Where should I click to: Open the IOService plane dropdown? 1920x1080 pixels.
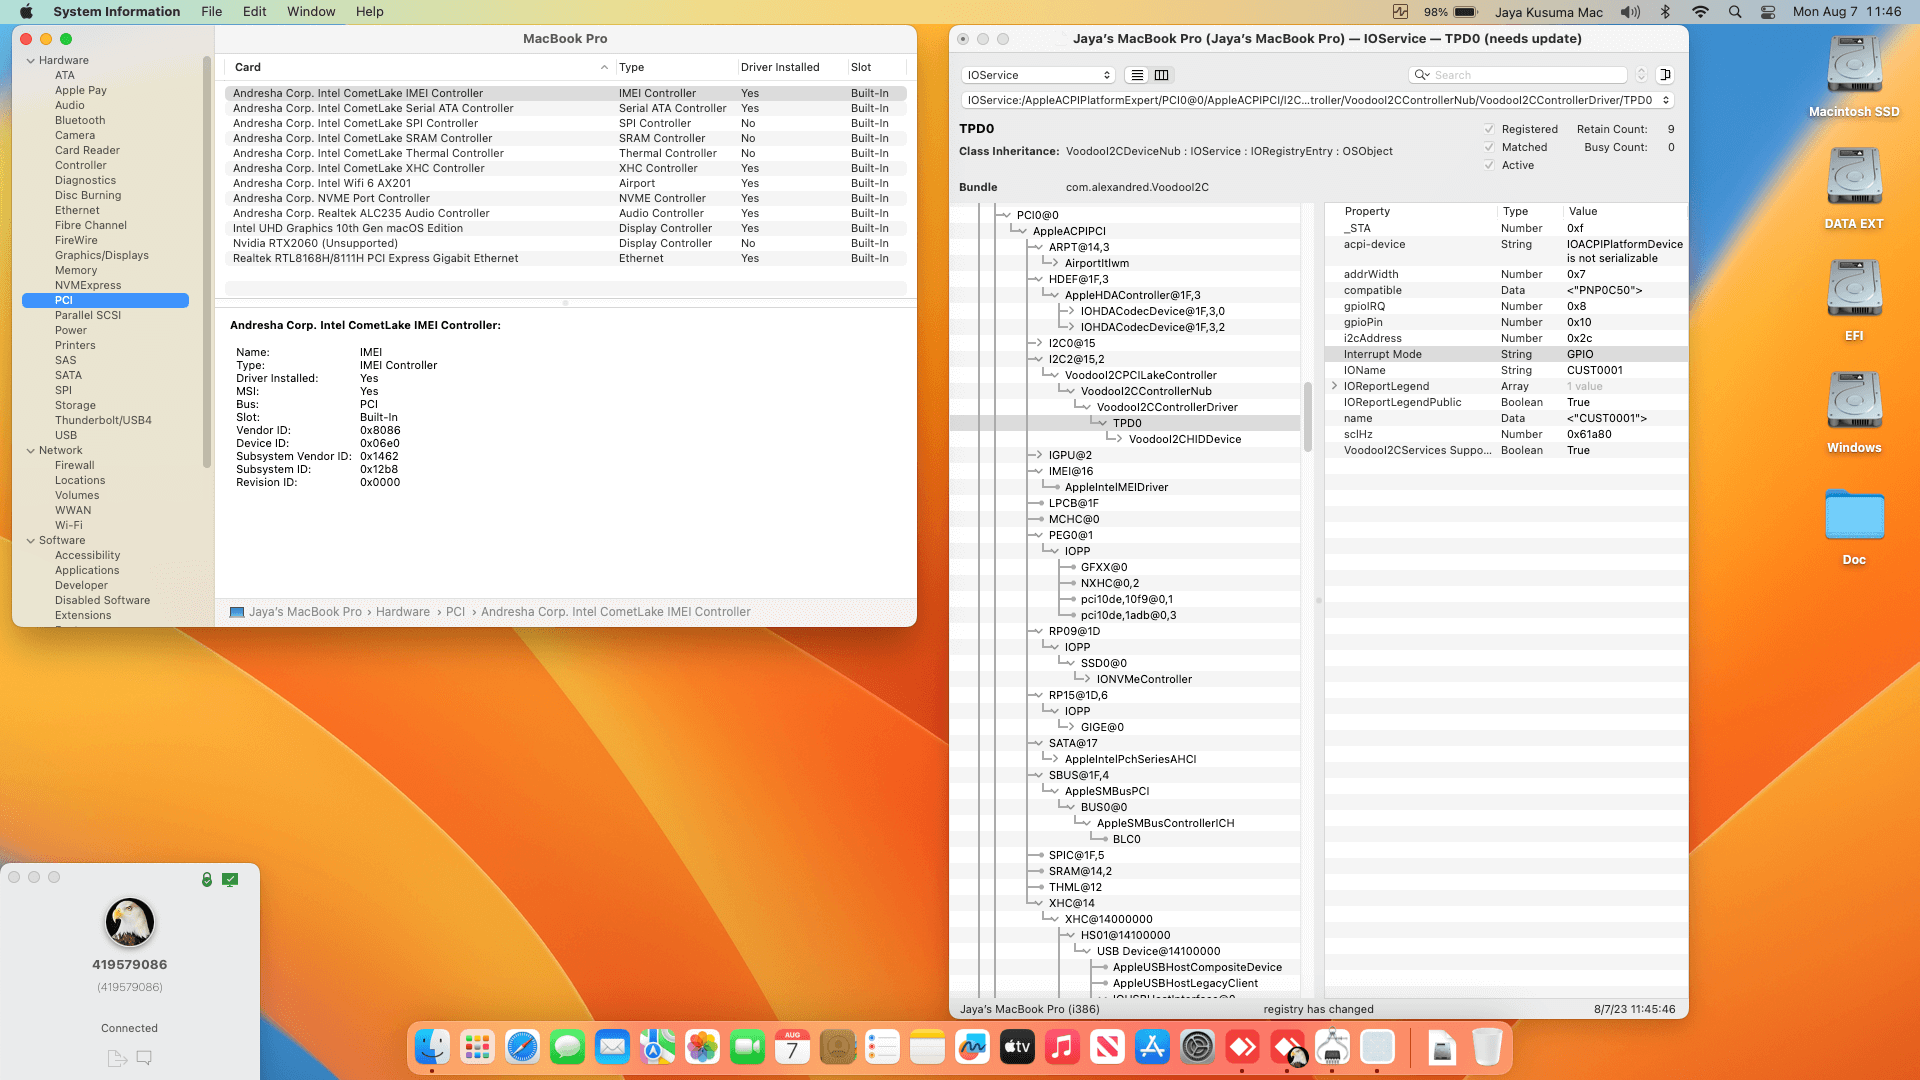click(x=1038, y=75)
